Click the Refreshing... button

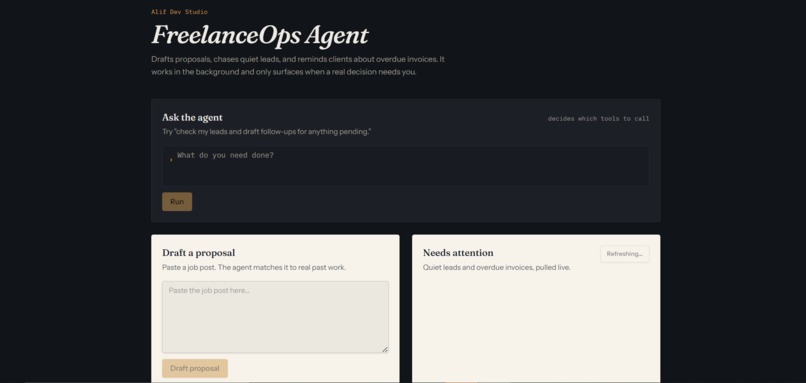[625, 254]
